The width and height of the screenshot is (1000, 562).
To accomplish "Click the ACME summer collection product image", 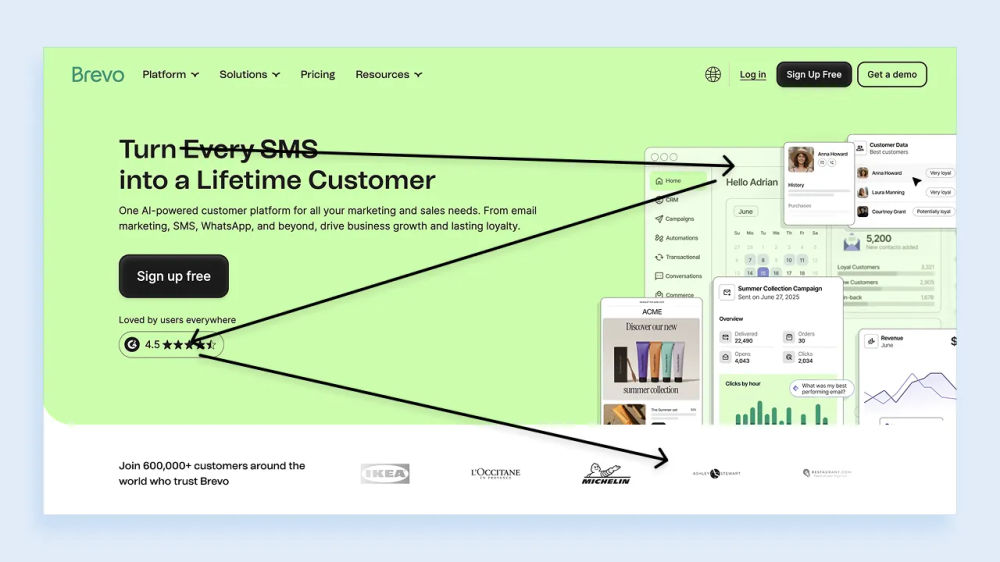I will (x=651, y=359).
